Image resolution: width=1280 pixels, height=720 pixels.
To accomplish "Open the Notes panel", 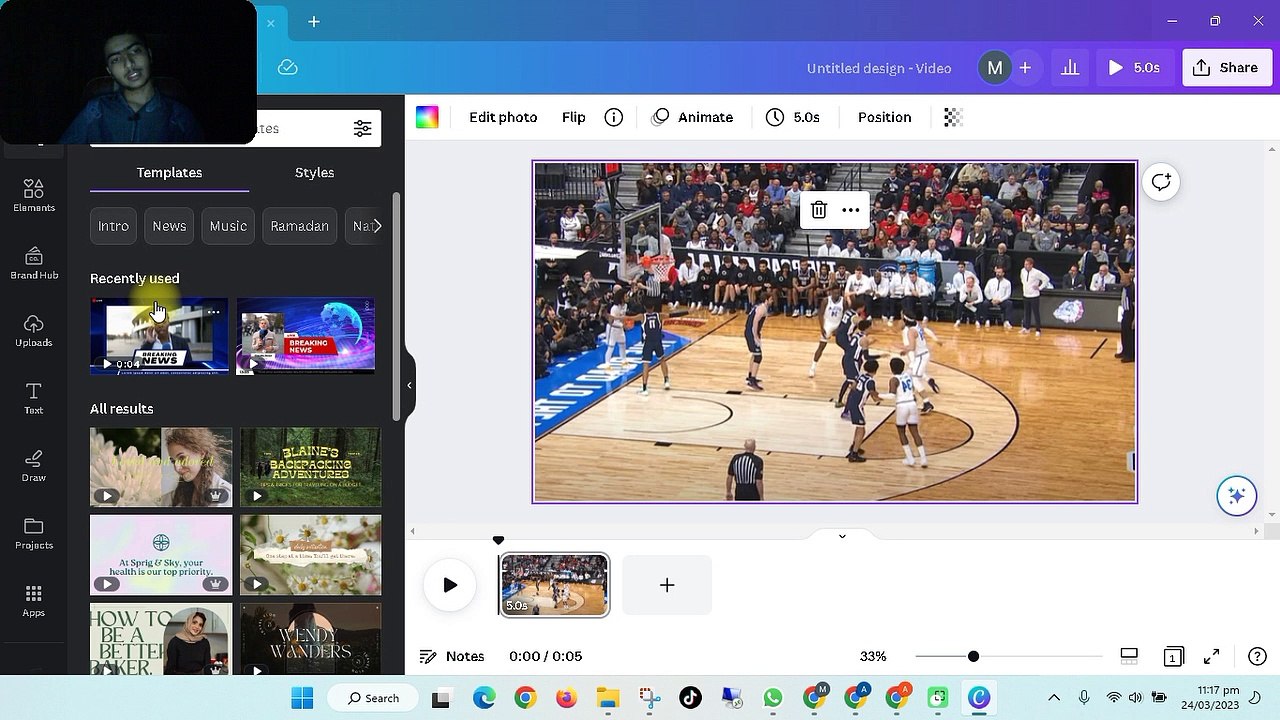I will [x=452, y=656].
